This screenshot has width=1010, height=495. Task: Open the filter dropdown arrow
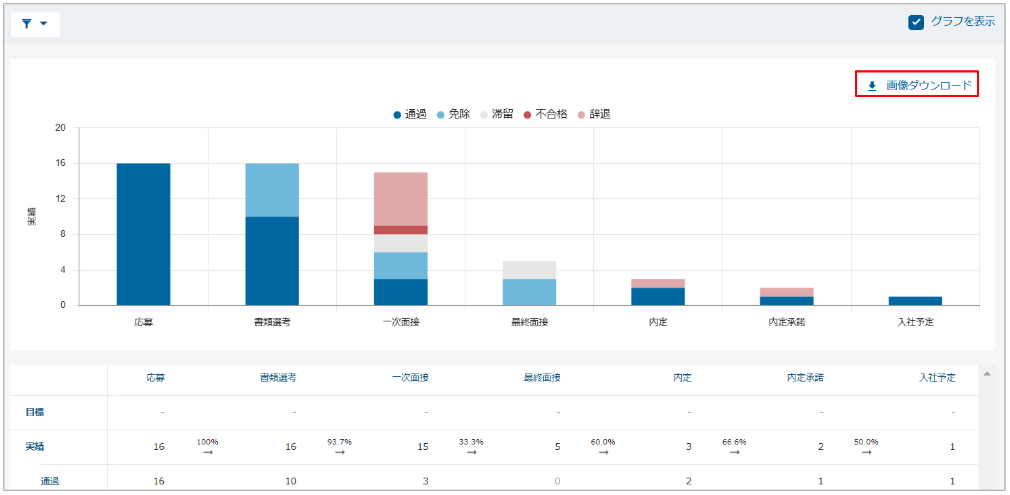tap(44, 24)
